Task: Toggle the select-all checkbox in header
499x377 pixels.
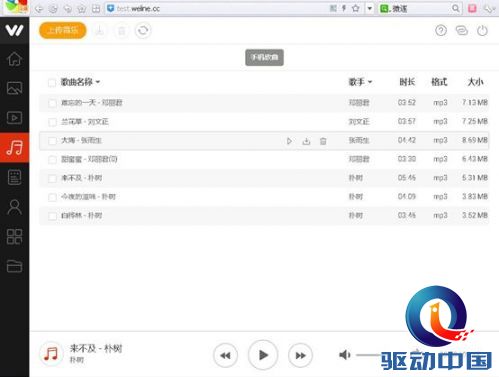Action: (x=52, y=82)
